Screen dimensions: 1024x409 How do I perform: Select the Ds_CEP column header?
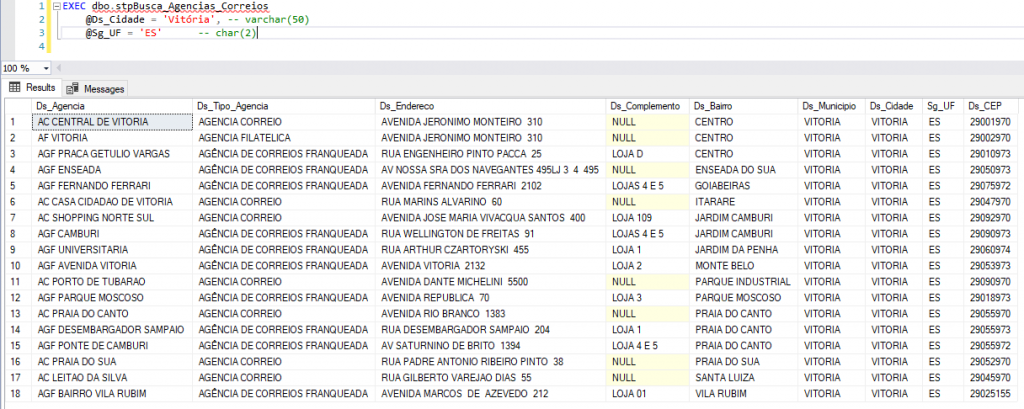[x=991, y=106]
